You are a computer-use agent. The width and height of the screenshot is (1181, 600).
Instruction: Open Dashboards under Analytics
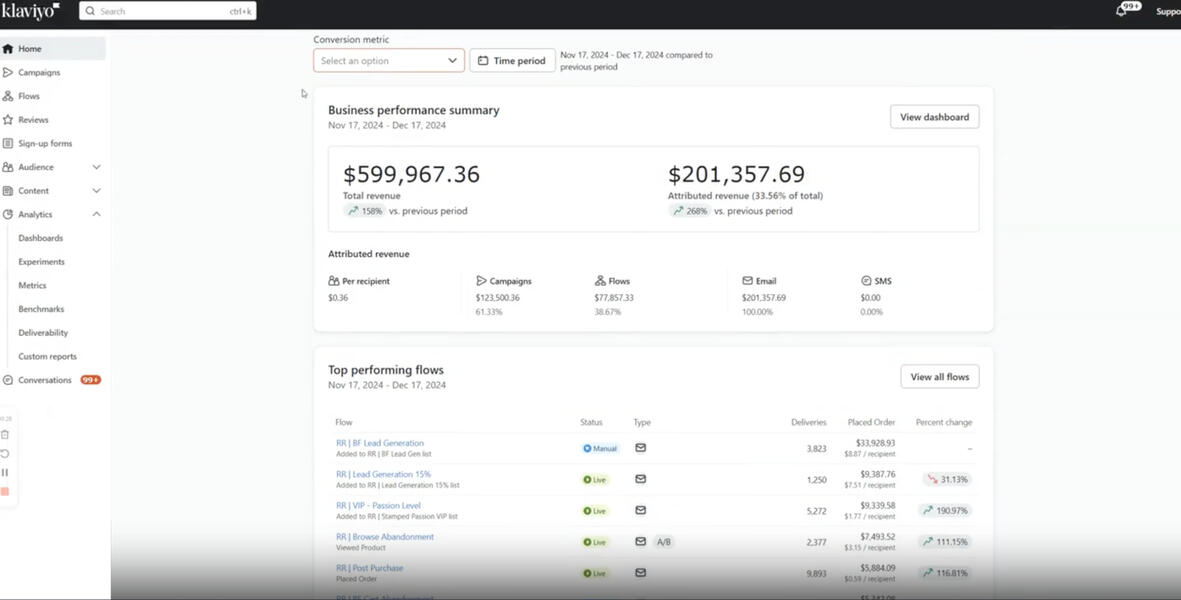(40, 238)
